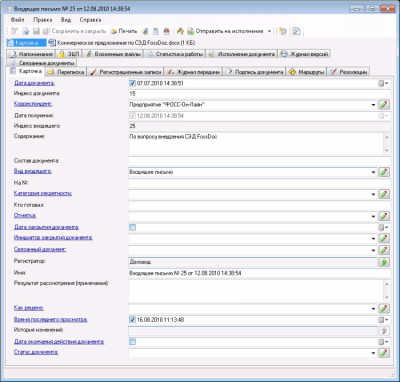Click the Печать print button
Screen dimensions: 400x382
pos(124,31)
